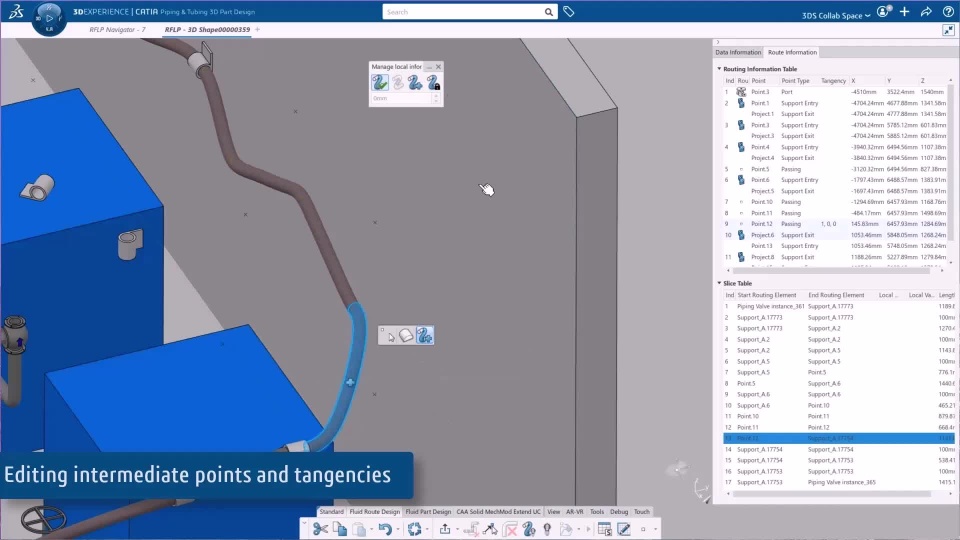Click the light bulb icon in toolbar
The image size is (960, 540).
click(547, 529)
